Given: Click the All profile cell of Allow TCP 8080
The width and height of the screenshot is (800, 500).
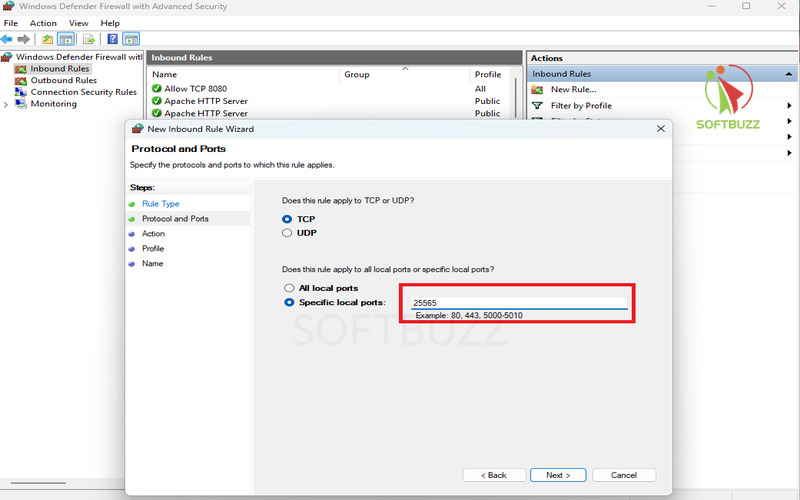Looking at the screenshot, I should [480, 89].
